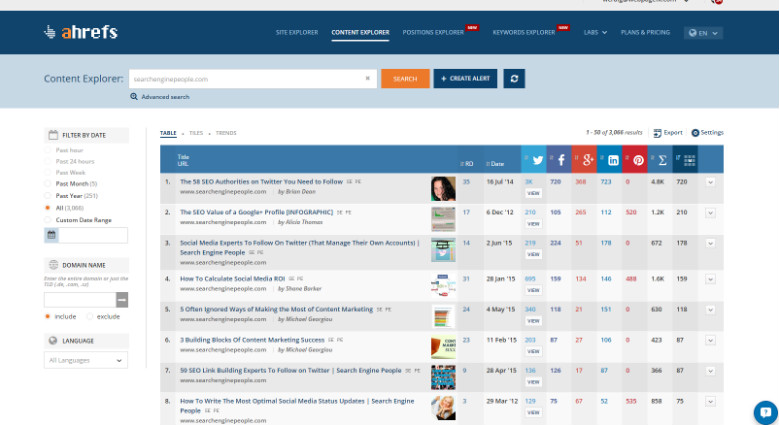
Task: Expand the row options arrow for first result
Action: point(710,182)
